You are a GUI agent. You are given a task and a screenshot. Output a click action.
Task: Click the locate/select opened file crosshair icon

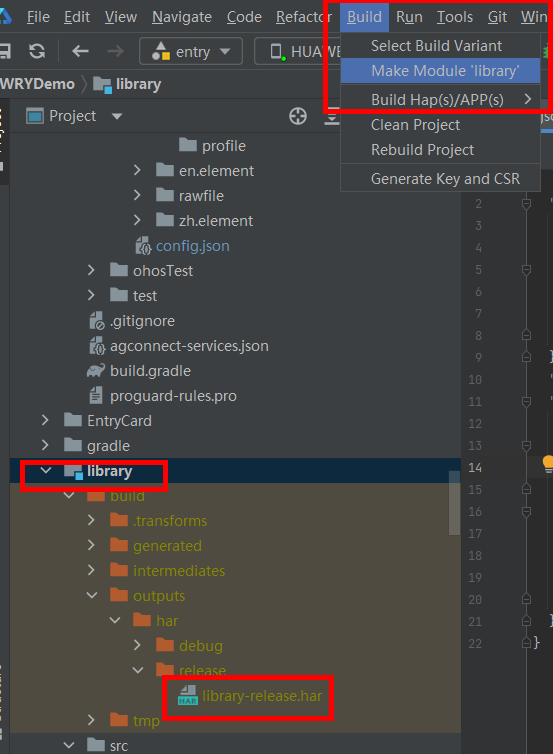point(298,116)
